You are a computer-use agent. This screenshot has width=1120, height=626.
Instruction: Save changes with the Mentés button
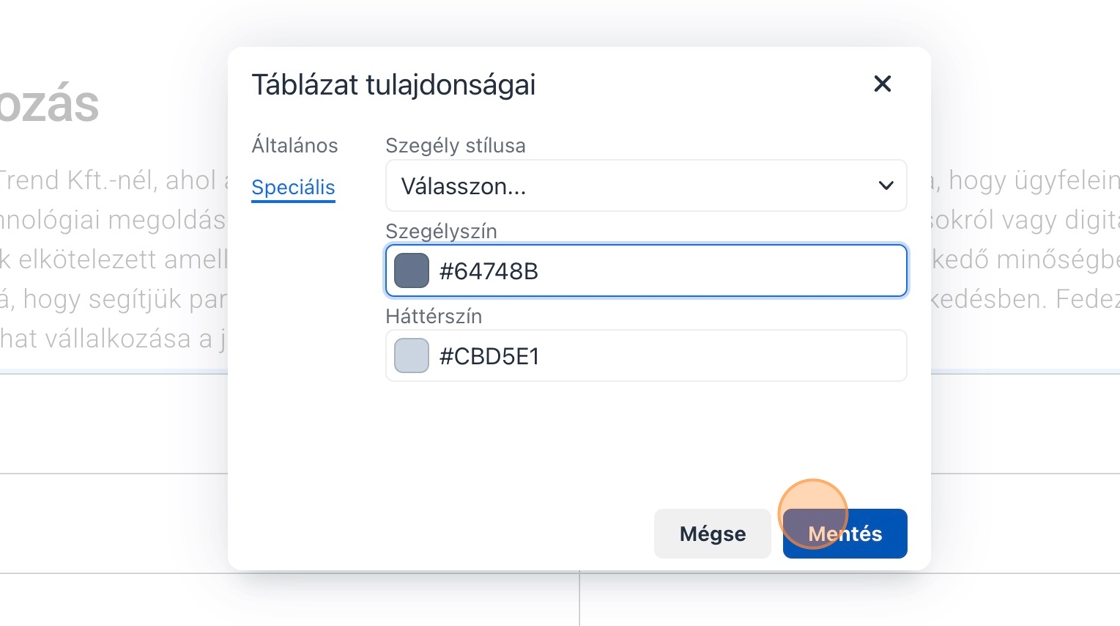click(x=845, y=534)
